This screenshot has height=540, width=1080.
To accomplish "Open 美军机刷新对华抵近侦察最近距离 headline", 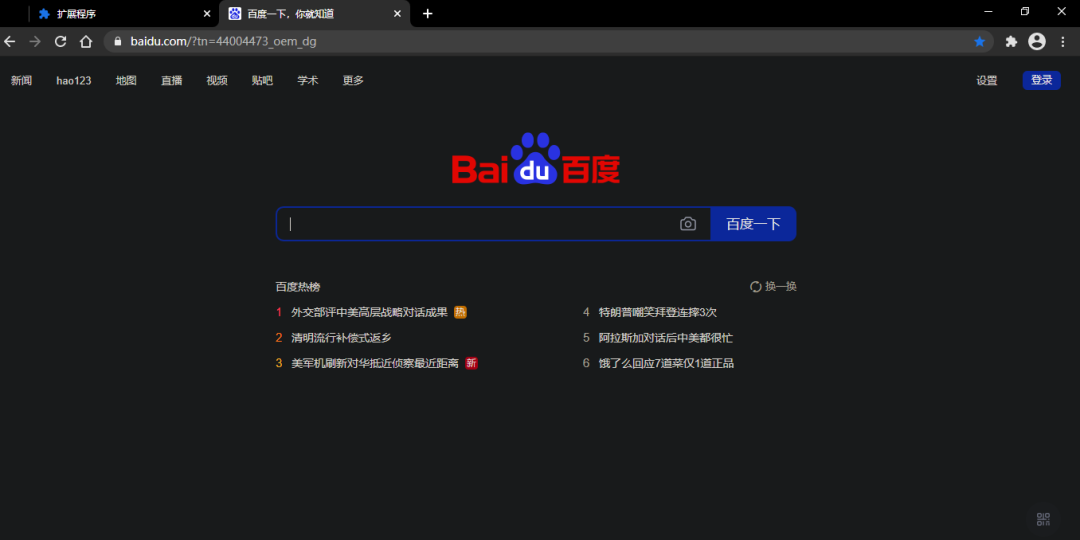I will coord(375,363).
